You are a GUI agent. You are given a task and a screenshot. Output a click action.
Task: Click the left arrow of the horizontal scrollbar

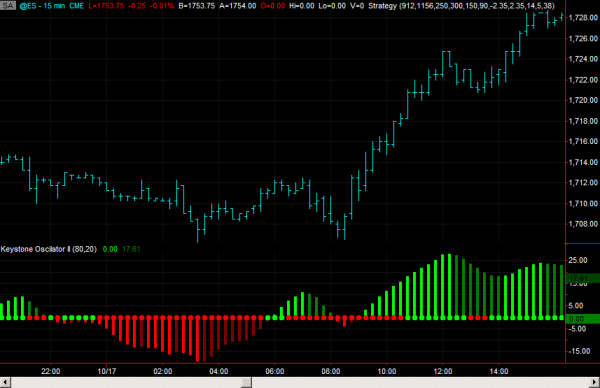[x=5, y=382]
